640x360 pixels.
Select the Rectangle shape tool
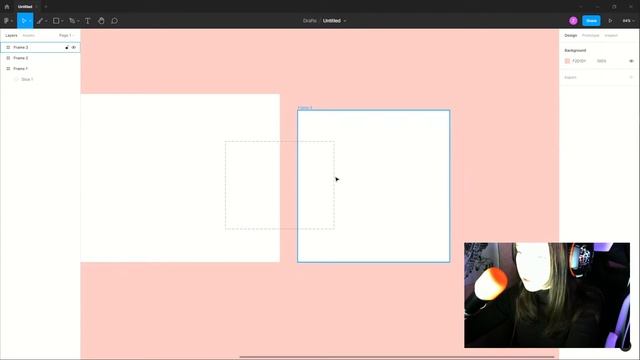click(56, 20)
